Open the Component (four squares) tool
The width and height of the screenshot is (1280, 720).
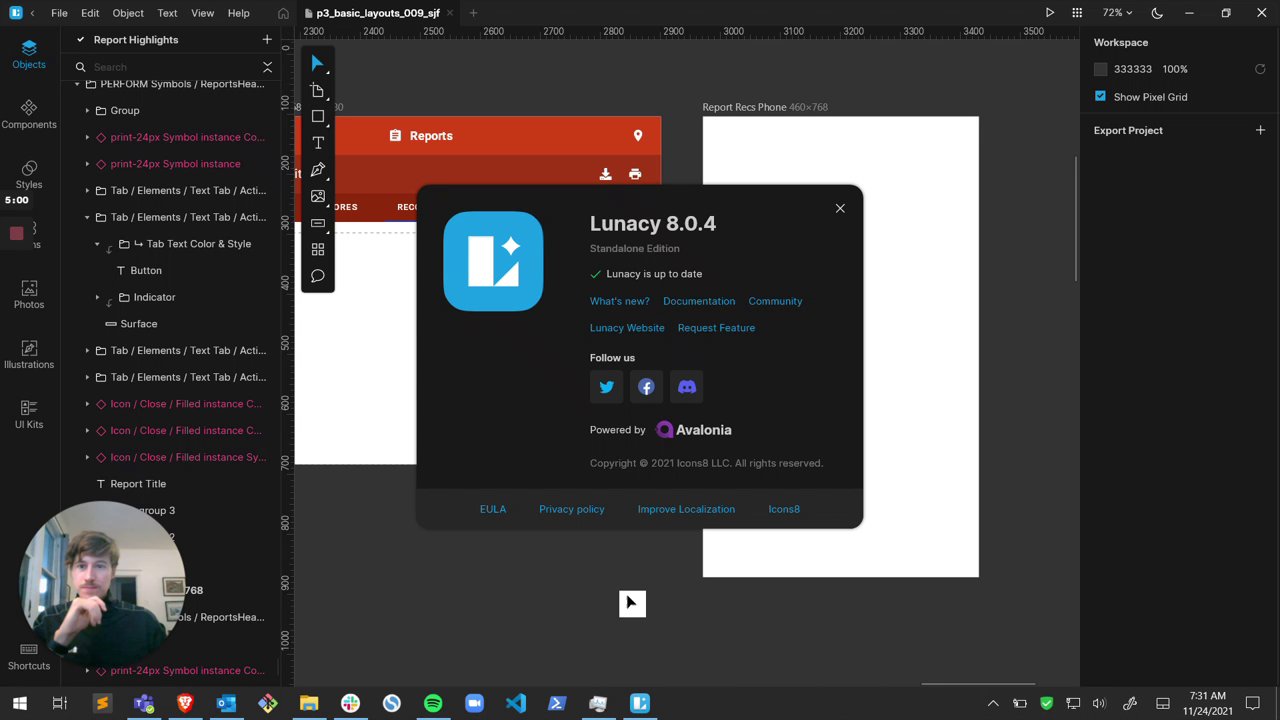317,249
